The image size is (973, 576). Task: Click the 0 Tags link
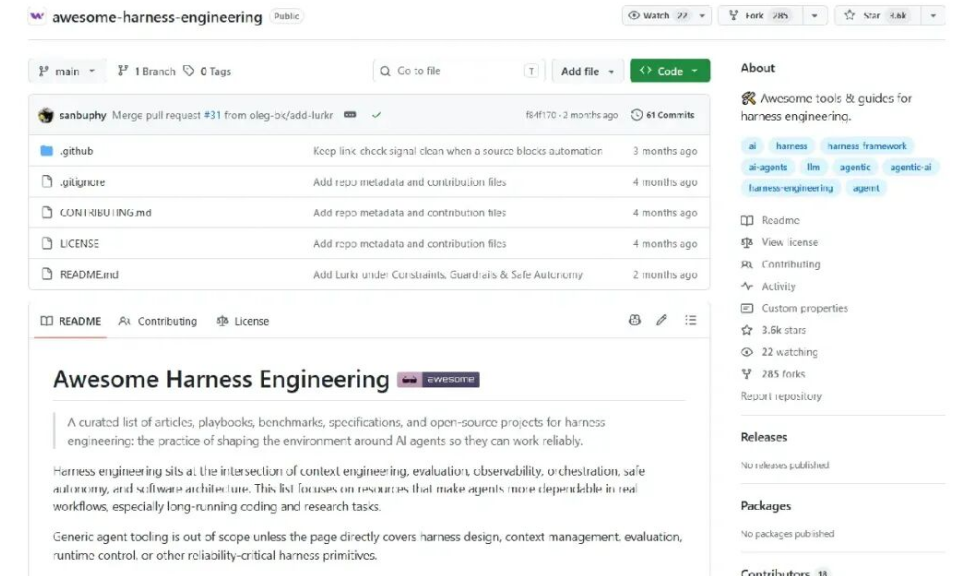click(x=207, y=71)
